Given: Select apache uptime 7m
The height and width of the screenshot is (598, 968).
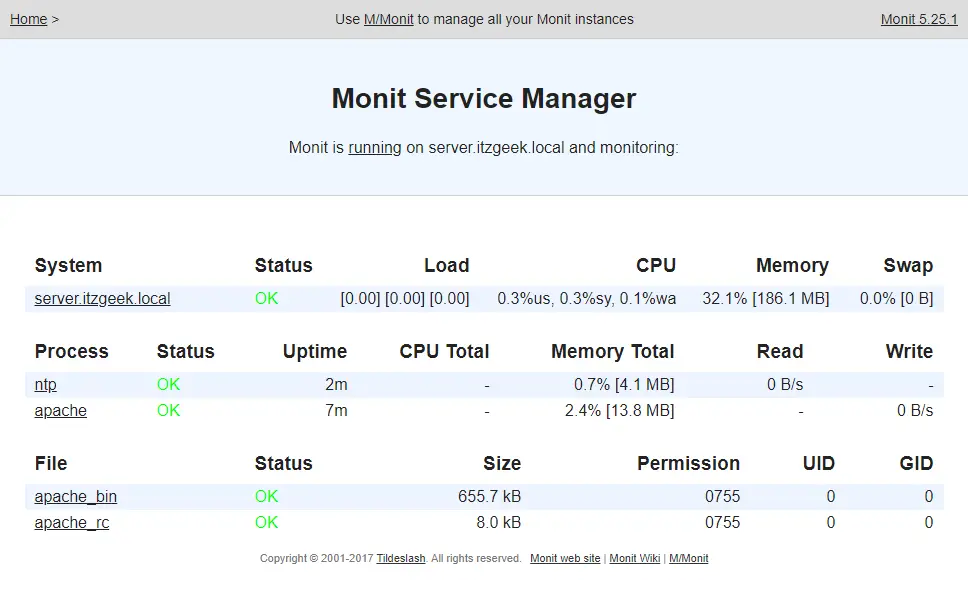Looking at the screenshot, I should tap(336, 410).
